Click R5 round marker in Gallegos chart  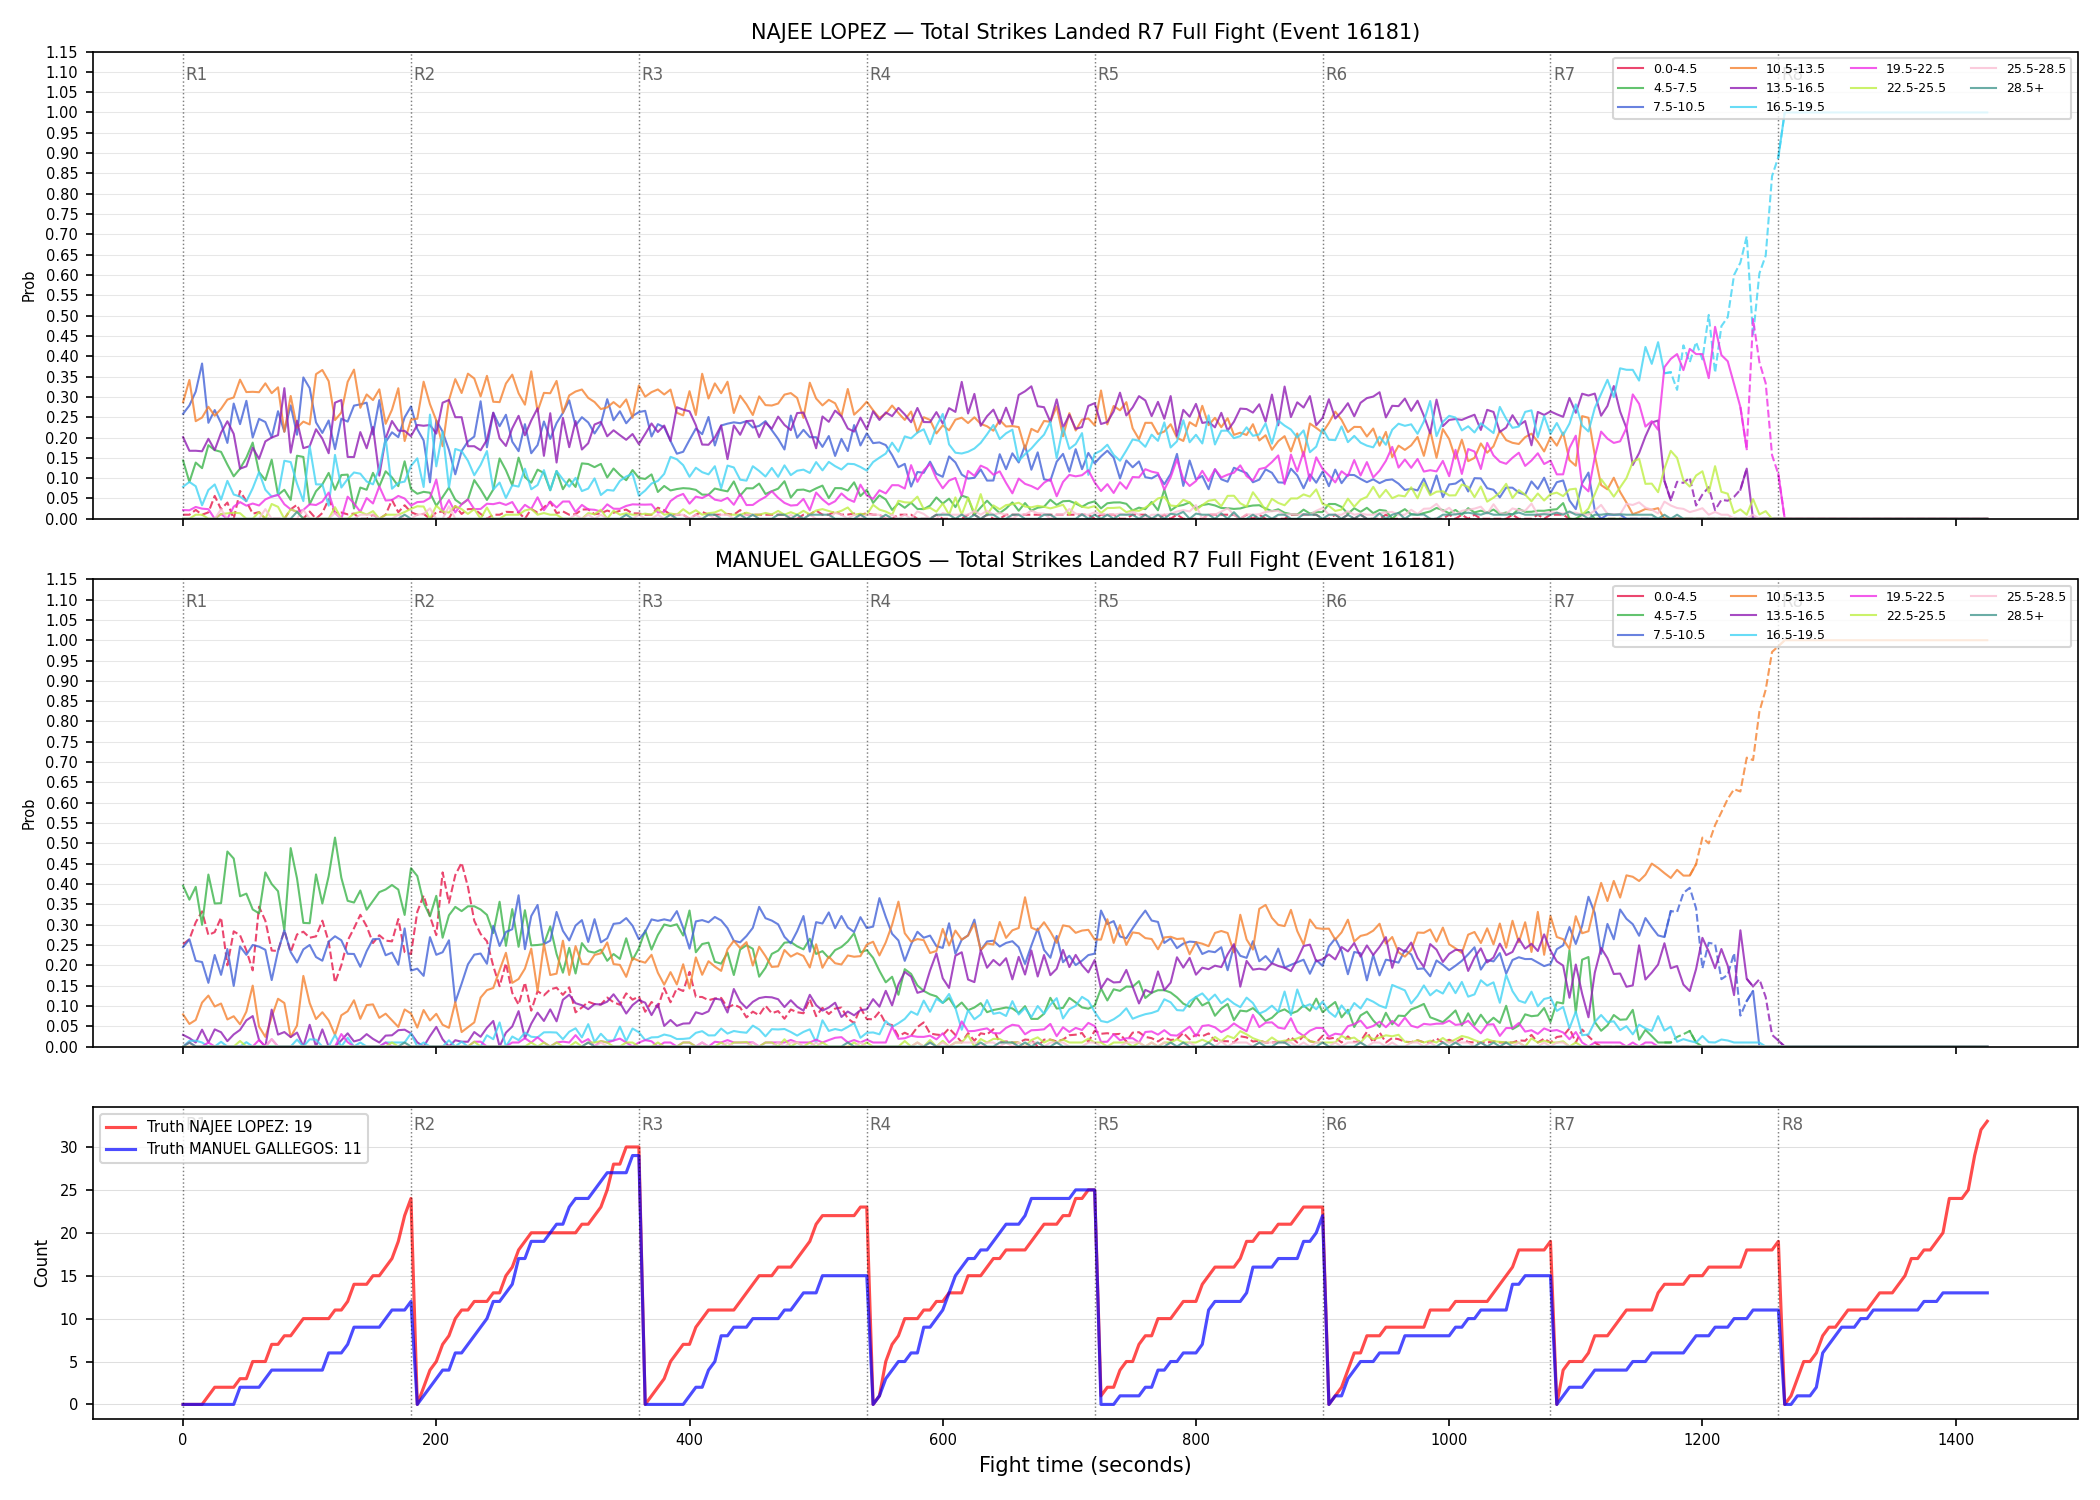pyautogui.click(x=1108, y=601)
